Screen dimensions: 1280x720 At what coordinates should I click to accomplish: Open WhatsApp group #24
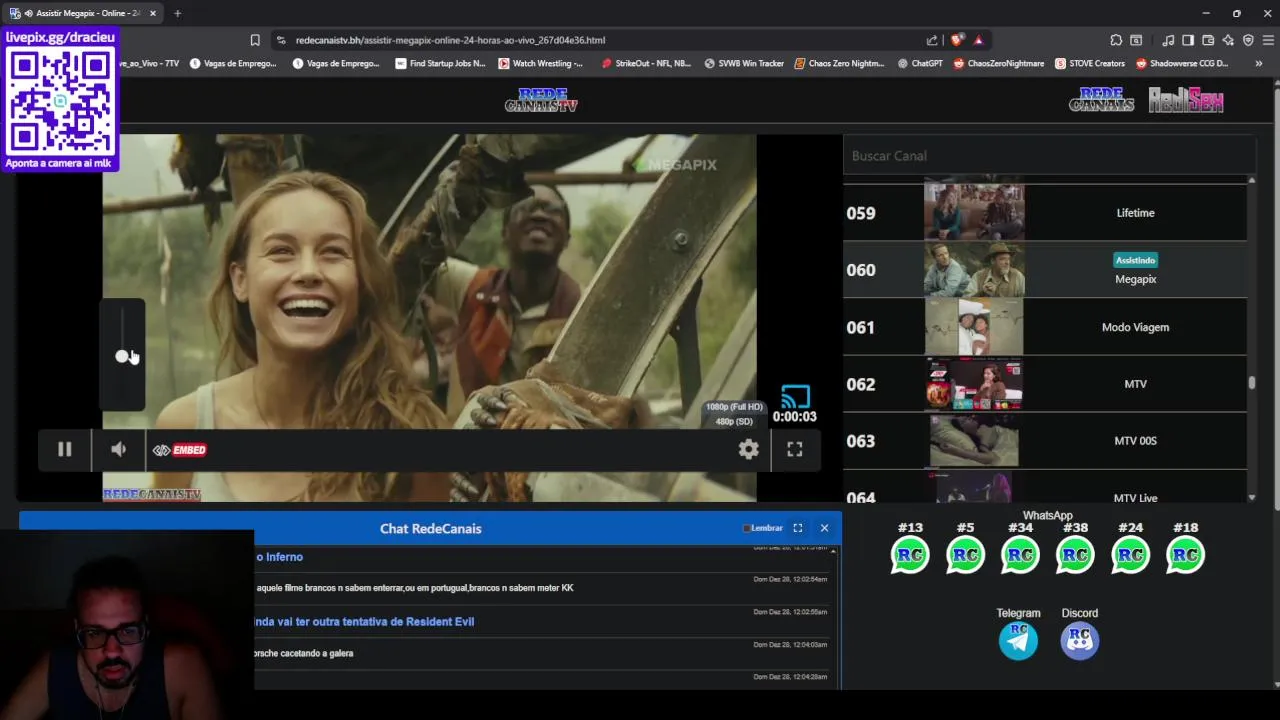tap(1130, 555)
